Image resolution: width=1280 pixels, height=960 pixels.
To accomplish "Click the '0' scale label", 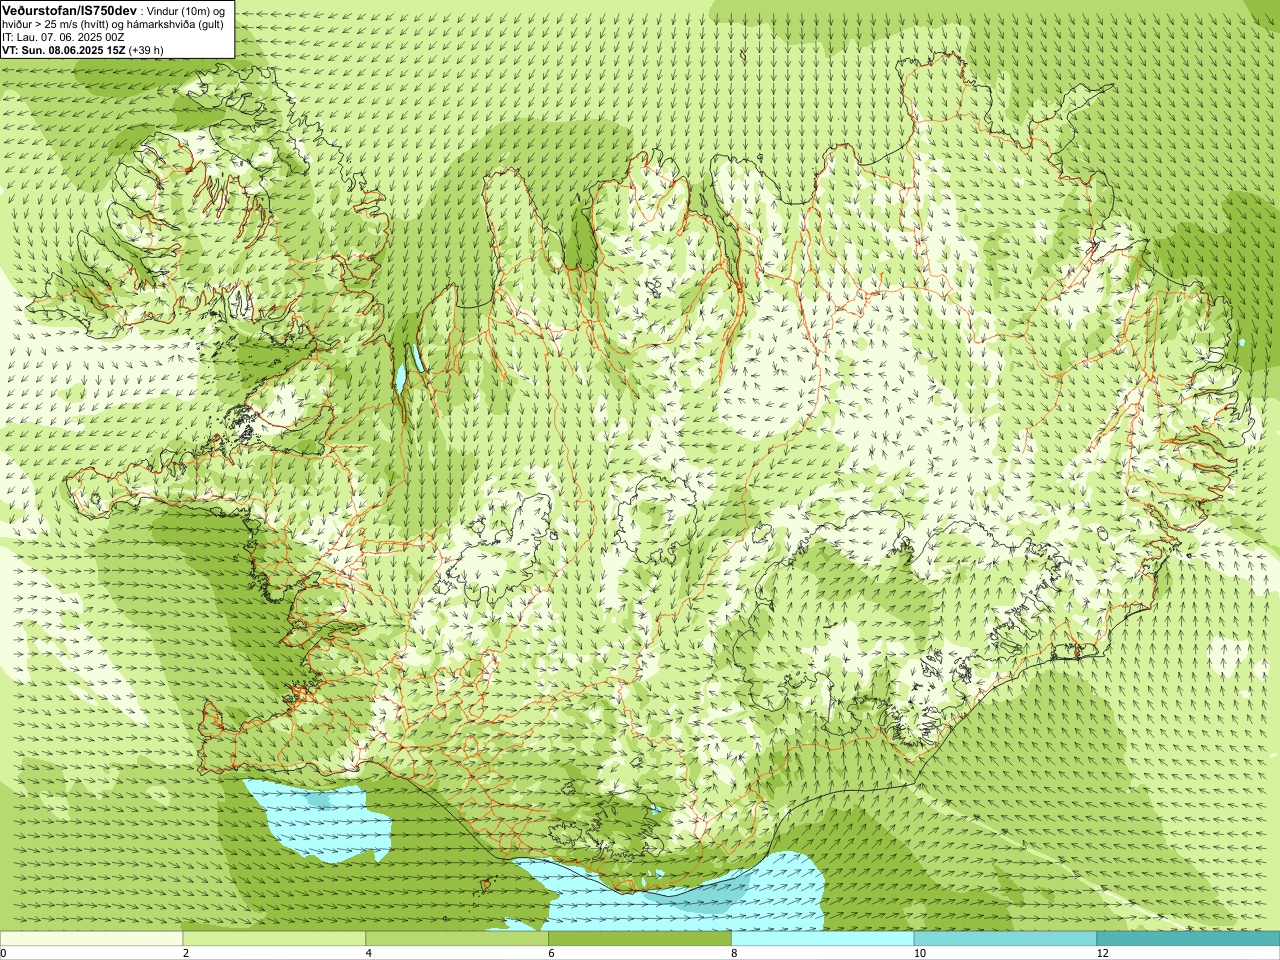I will click(x=3, y=953).
